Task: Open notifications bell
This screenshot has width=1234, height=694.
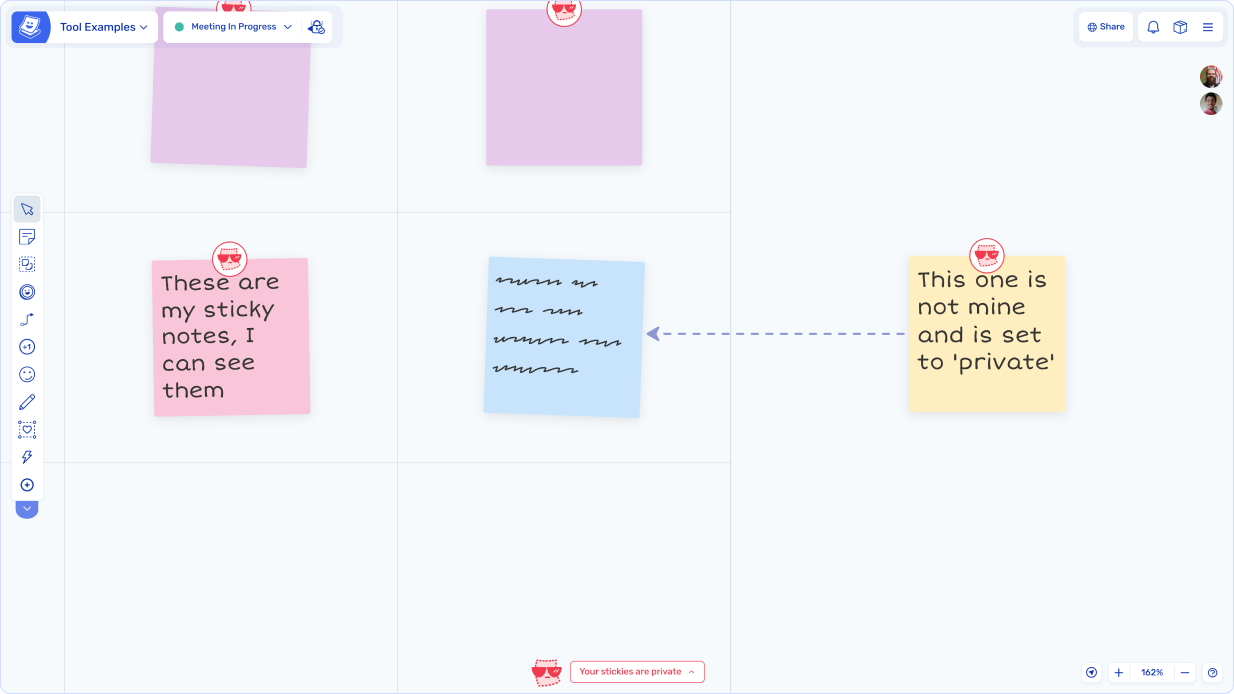Action: pyautogui.click(x=1153, y=27)
